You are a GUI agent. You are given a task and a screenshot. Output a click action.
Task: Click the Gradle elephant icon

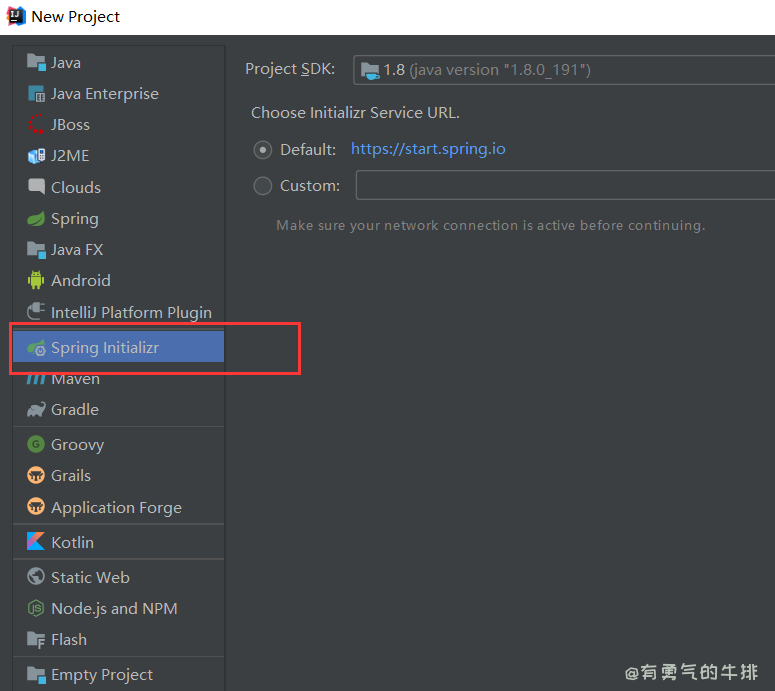(36, 410)
